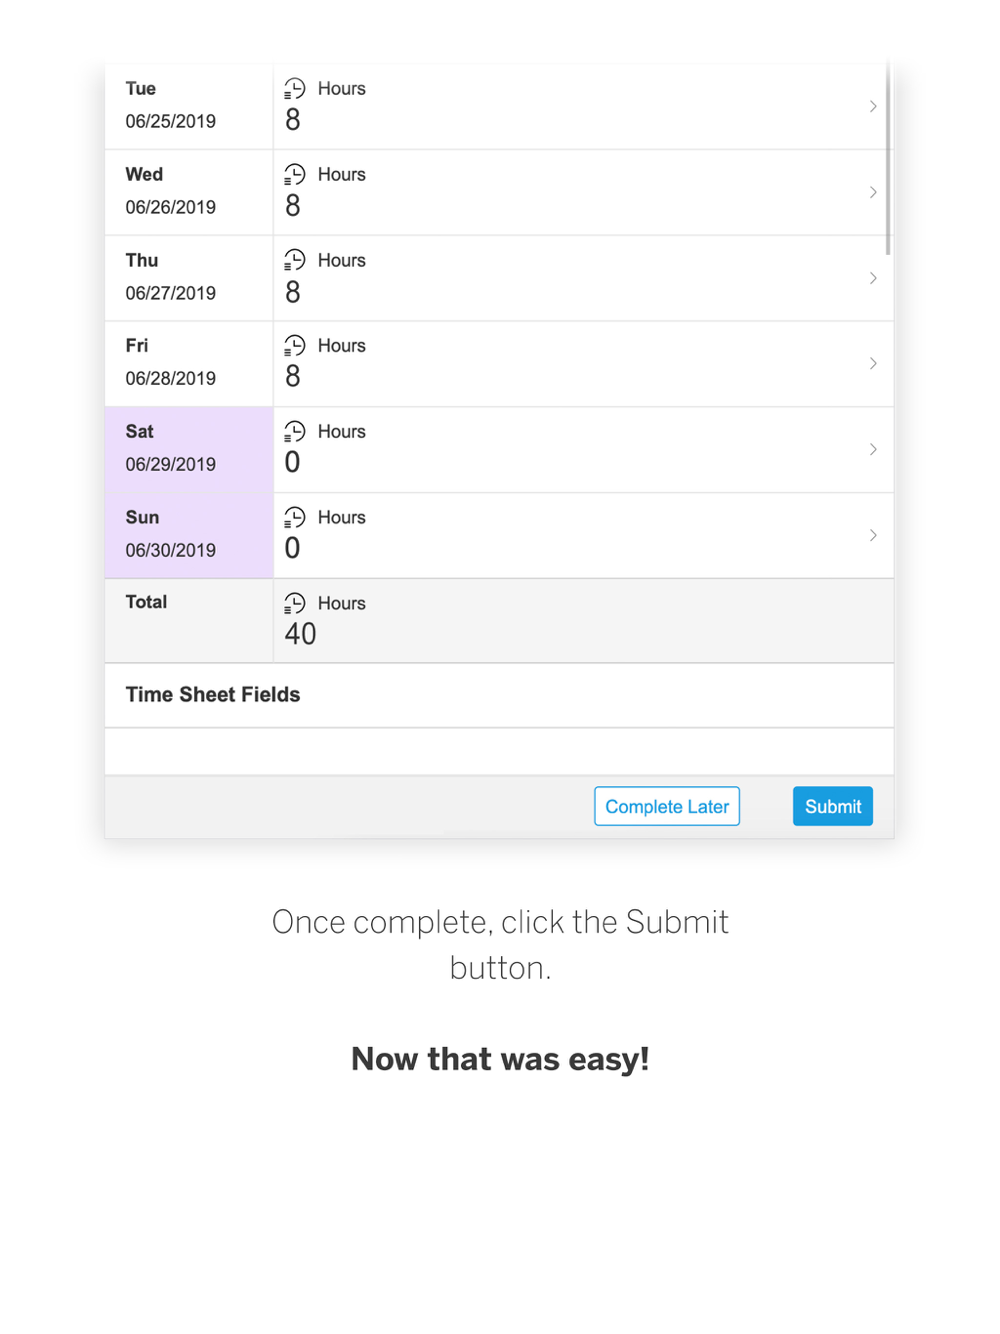
Task: Expand Thursday 06/27/2019 row chevron
Action: coord(873,278)
